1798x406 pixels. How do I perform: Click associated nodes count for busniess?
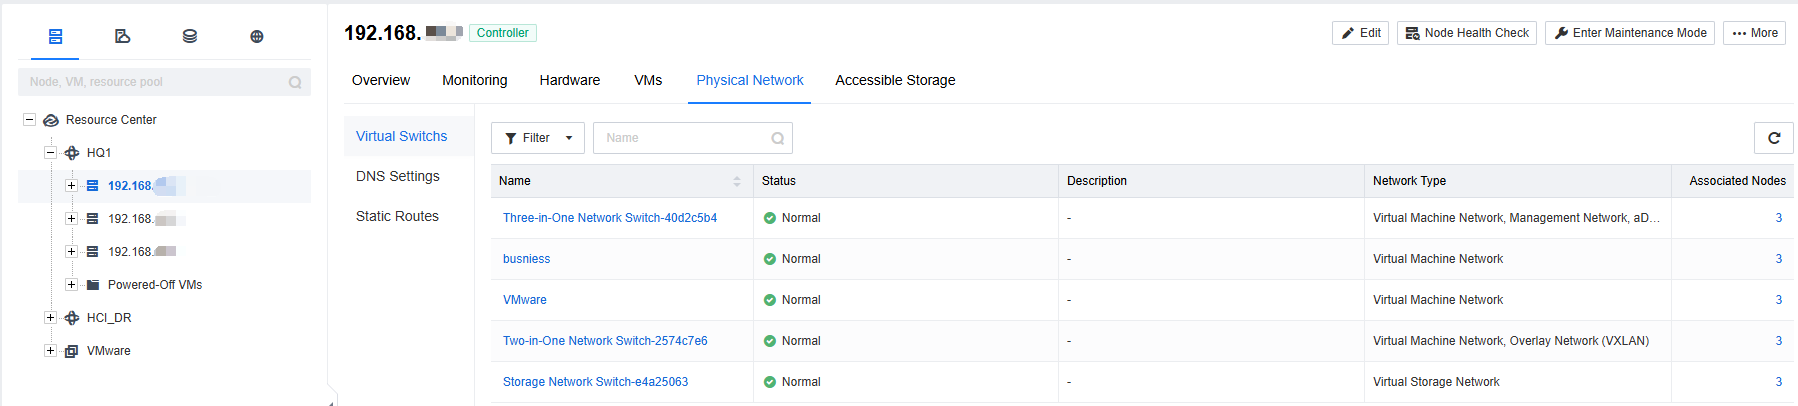[x=1778, y=259]
